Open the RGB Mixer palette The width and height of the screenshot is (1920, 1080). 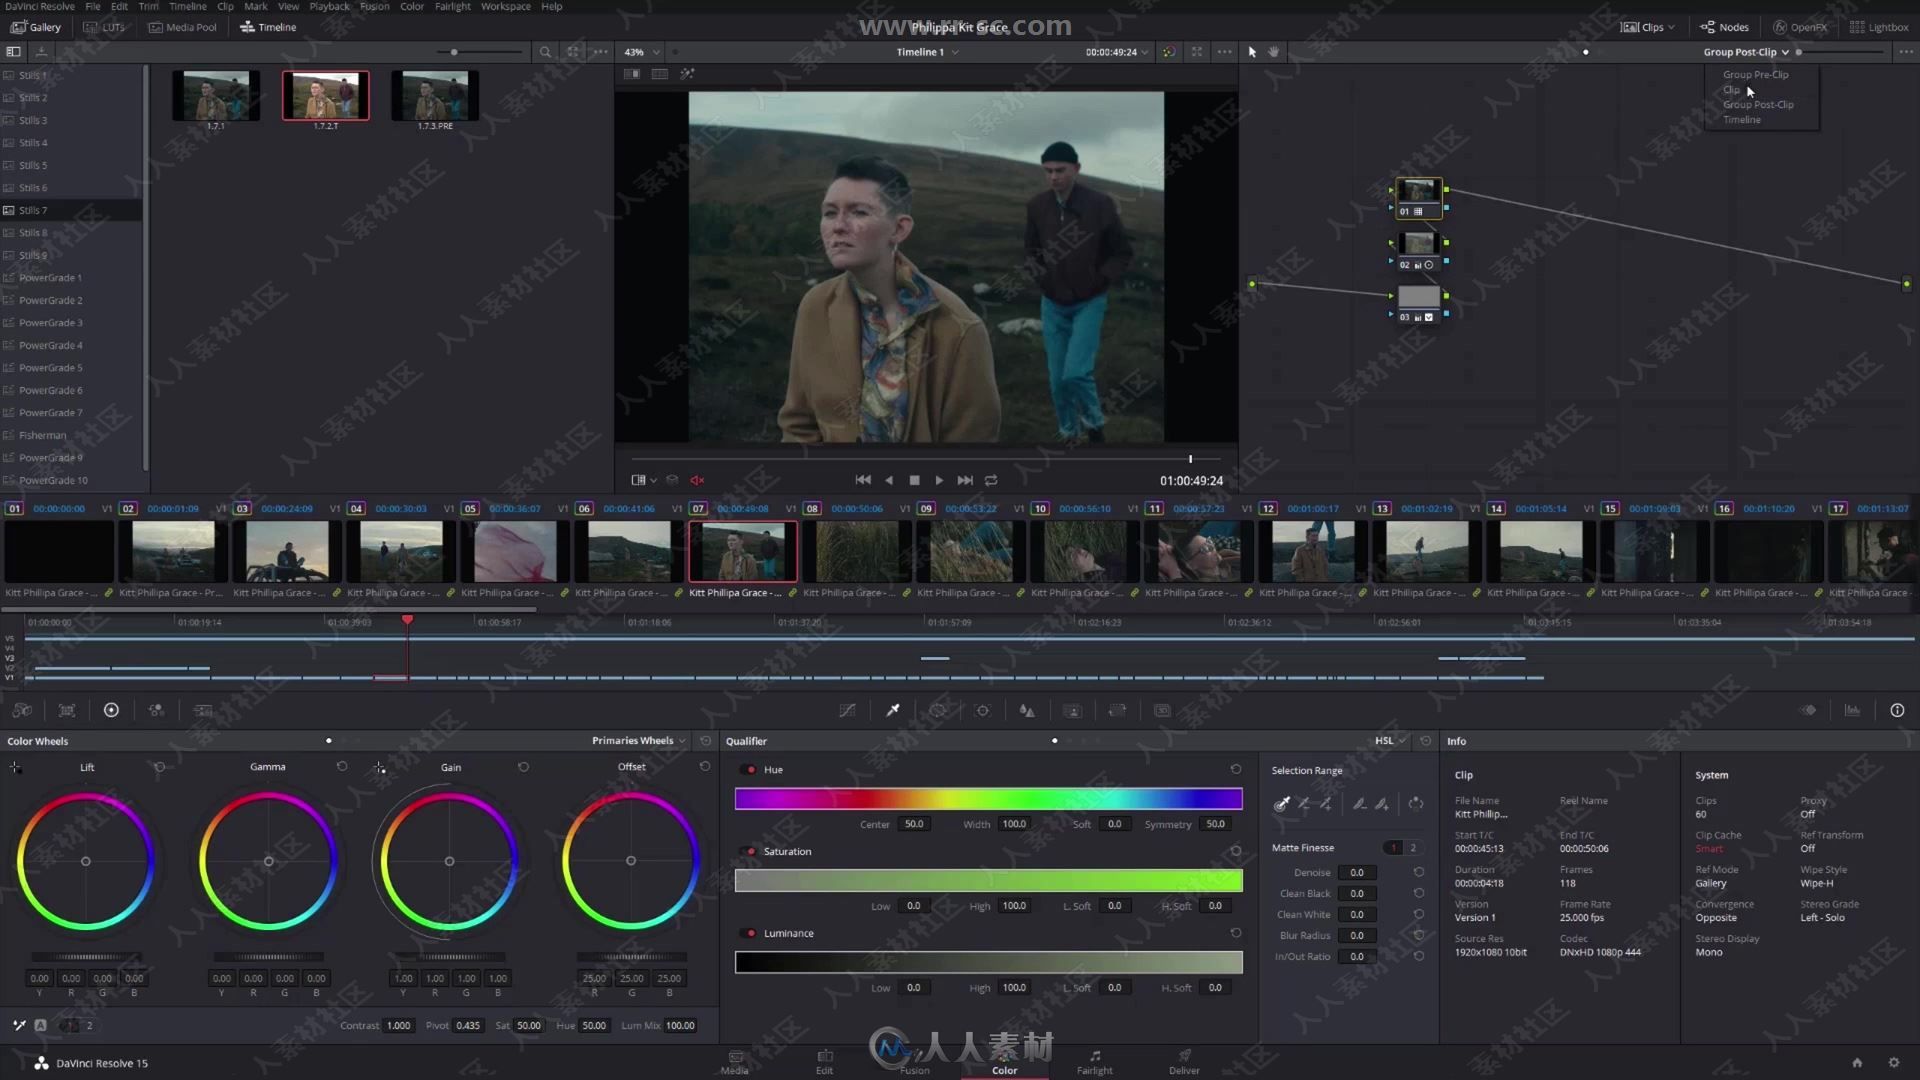[x=156, y=710]
